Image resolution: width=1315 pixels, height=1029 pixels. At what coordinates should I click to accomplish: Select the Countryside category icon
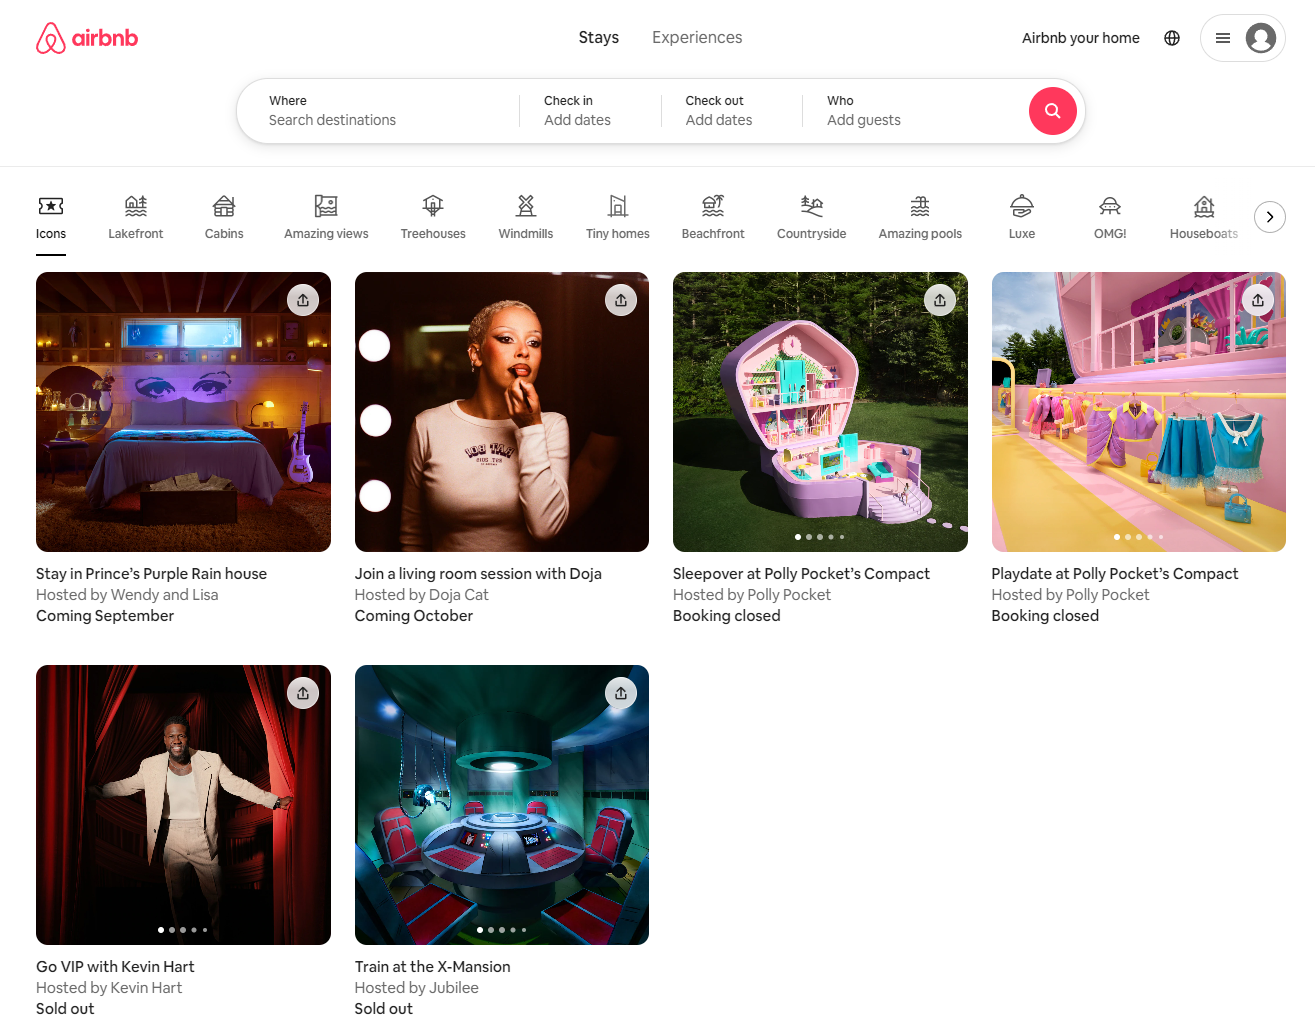[812, 206]
